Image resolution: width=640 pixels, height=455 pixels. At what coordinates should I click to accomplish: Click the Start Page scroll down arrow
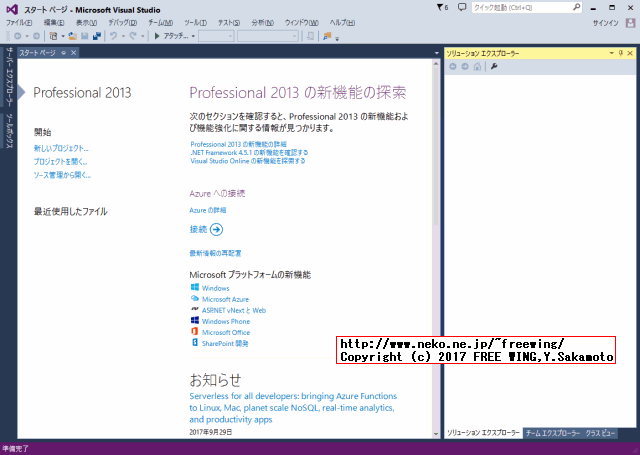(436, 434)
